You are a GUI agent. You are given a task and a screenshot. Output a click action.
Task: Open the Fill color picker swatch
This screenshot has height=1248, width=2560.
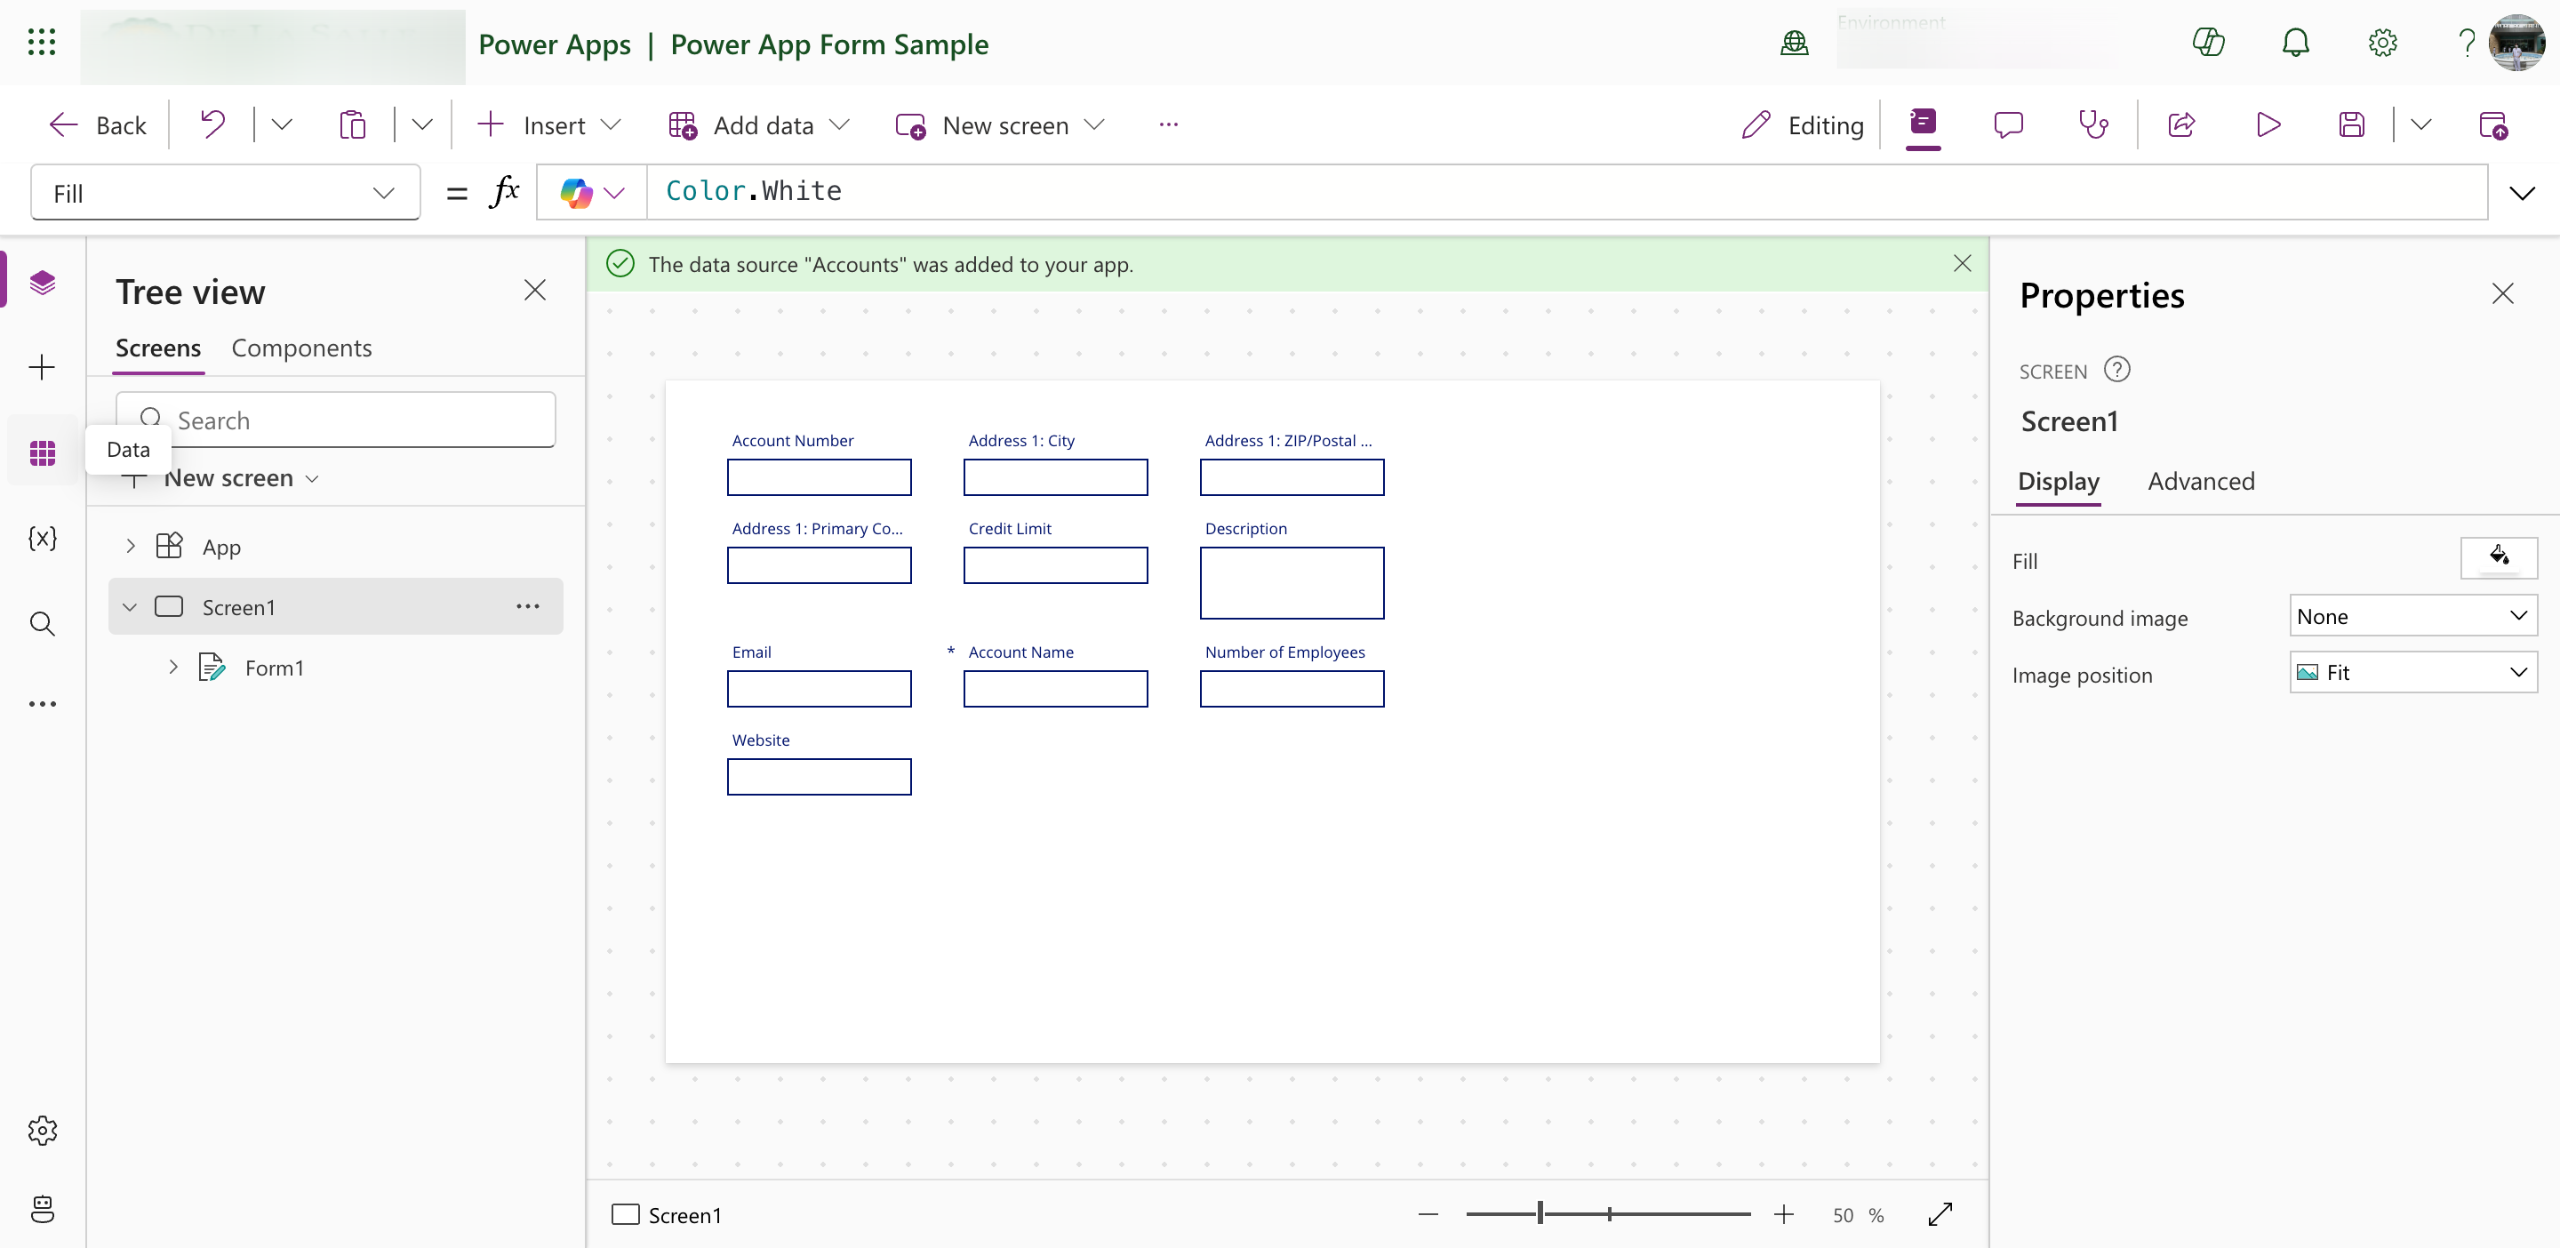click(2499, 558)
